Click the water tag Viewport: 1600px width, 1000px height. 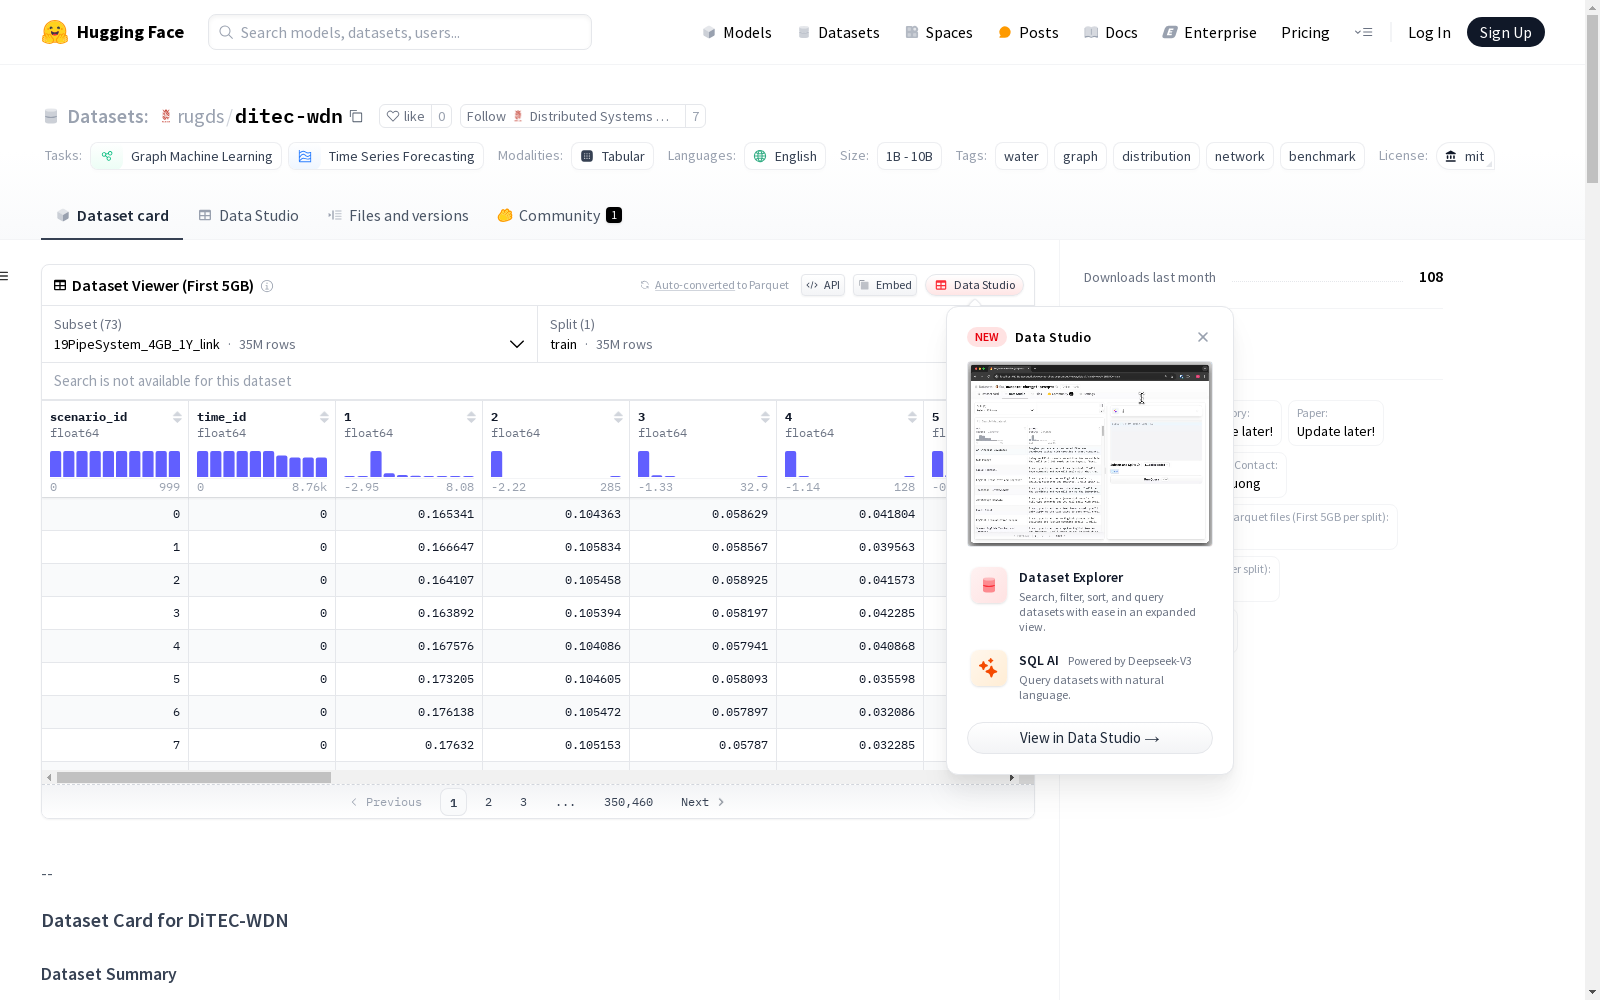(x=1021, y=156)
